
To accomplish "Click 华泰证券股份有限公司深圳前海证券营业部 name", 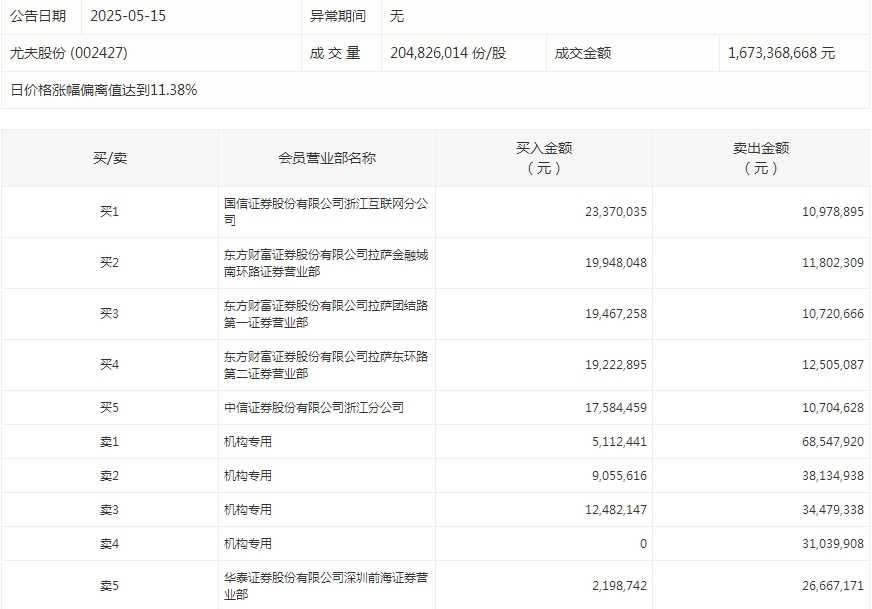I will coord(326,586).
